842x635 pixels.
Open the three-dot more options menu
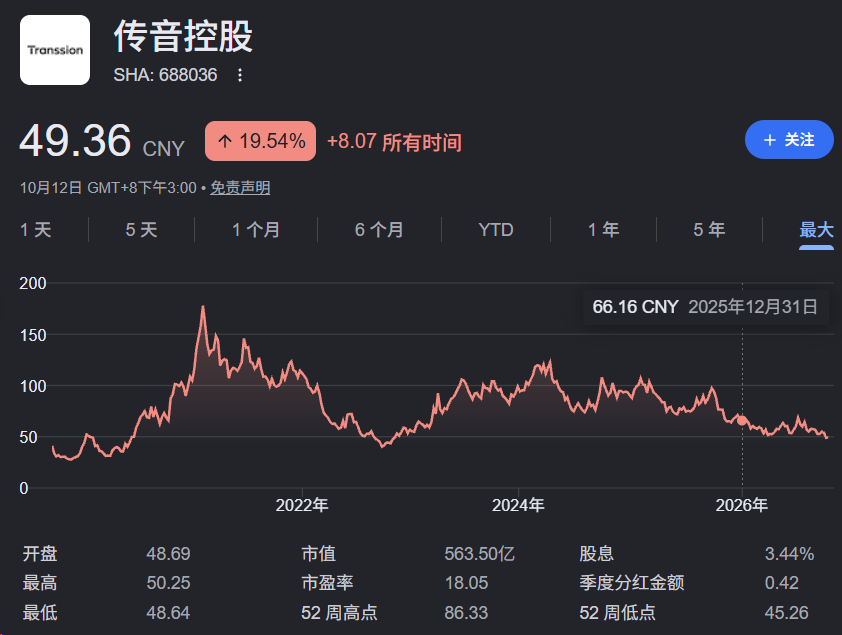pyautogui.click(x=240, y=75)
